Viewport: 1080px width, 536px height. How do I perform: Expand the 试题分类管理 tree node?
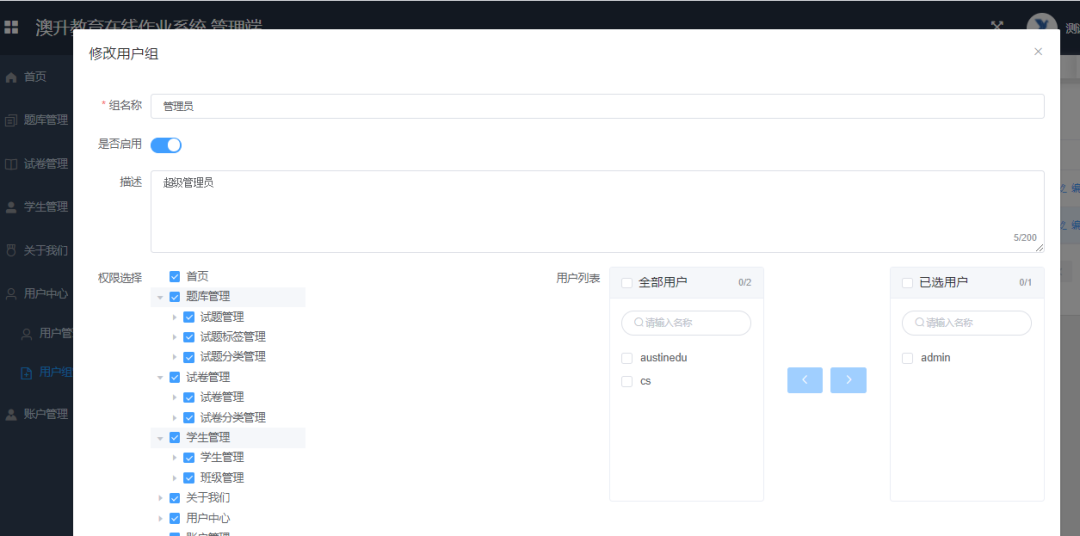(x=174, y=357)
